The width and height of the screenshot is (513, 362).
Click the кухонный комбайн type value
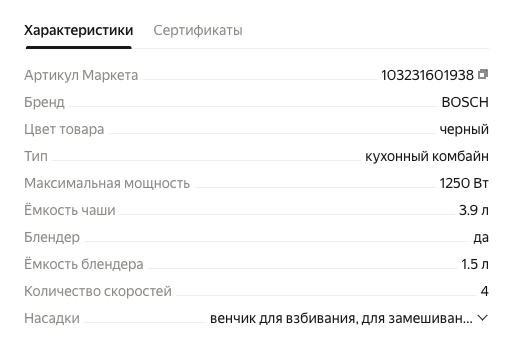coord(427,156)
